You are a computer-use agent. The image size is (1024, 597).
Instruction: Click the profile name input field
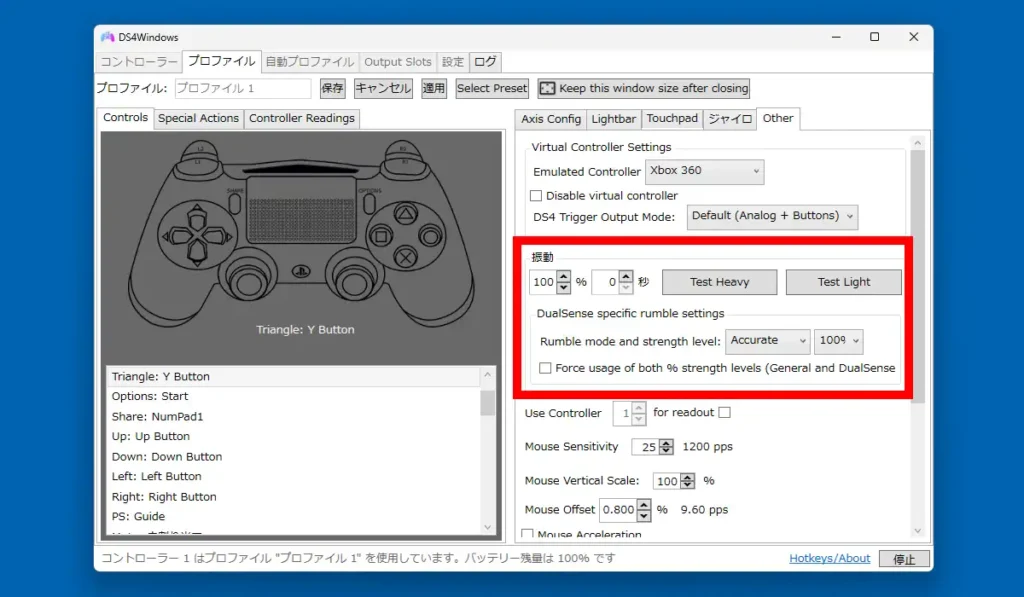tap(243, 88)
